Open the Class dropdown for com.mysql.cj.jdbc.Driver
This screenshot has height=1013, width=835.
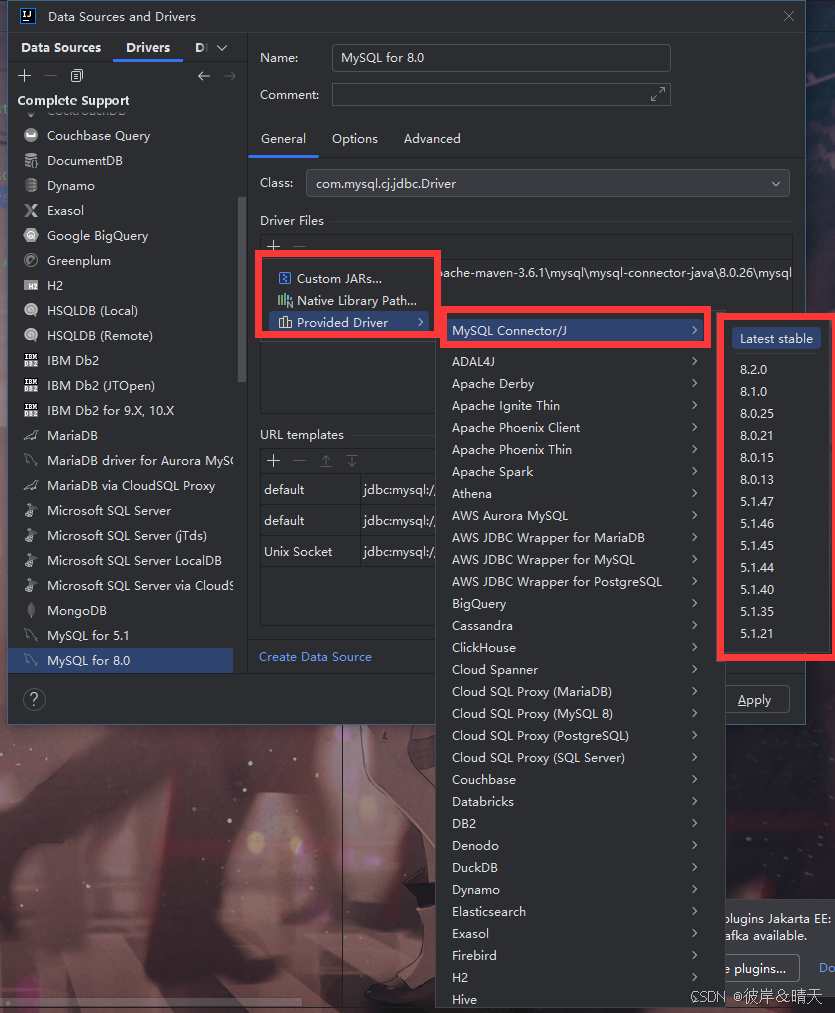click(x=776, y=183)
